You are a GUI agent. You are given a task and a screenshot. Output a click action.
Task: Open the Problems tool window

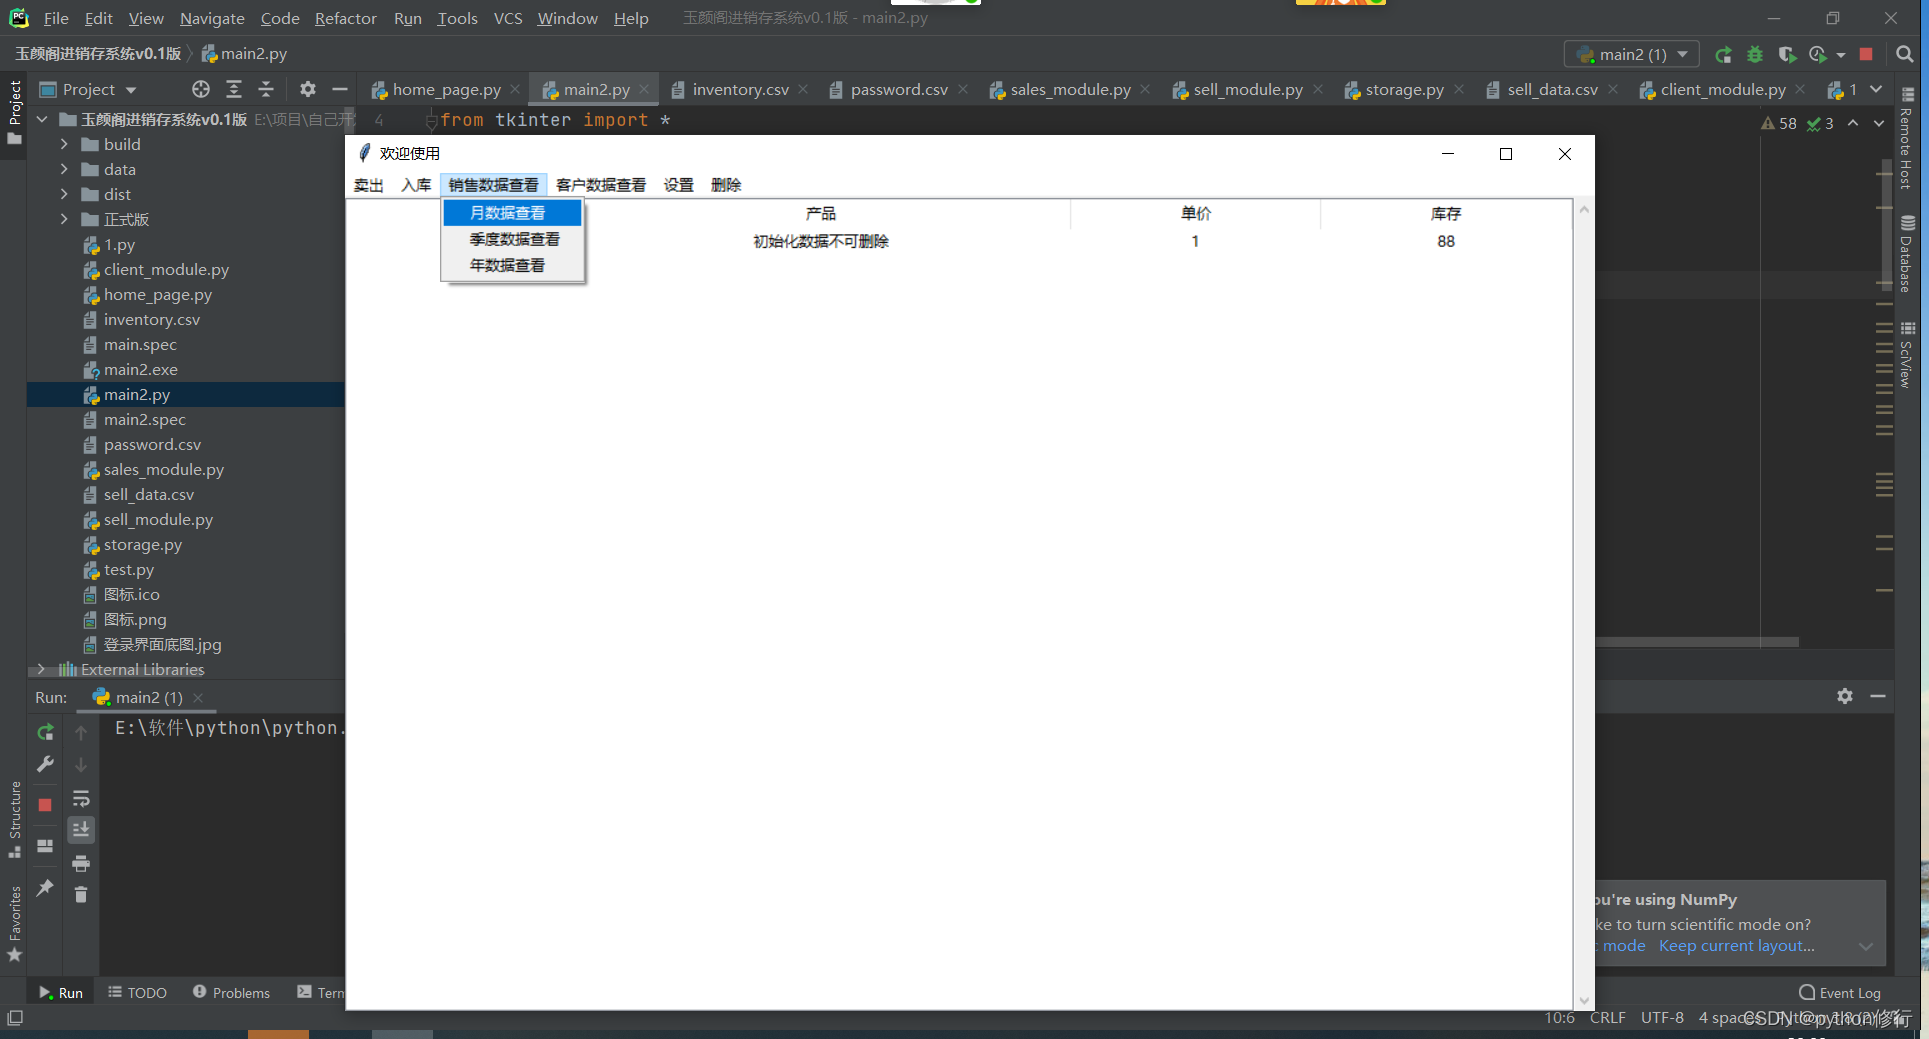[231, 993]
